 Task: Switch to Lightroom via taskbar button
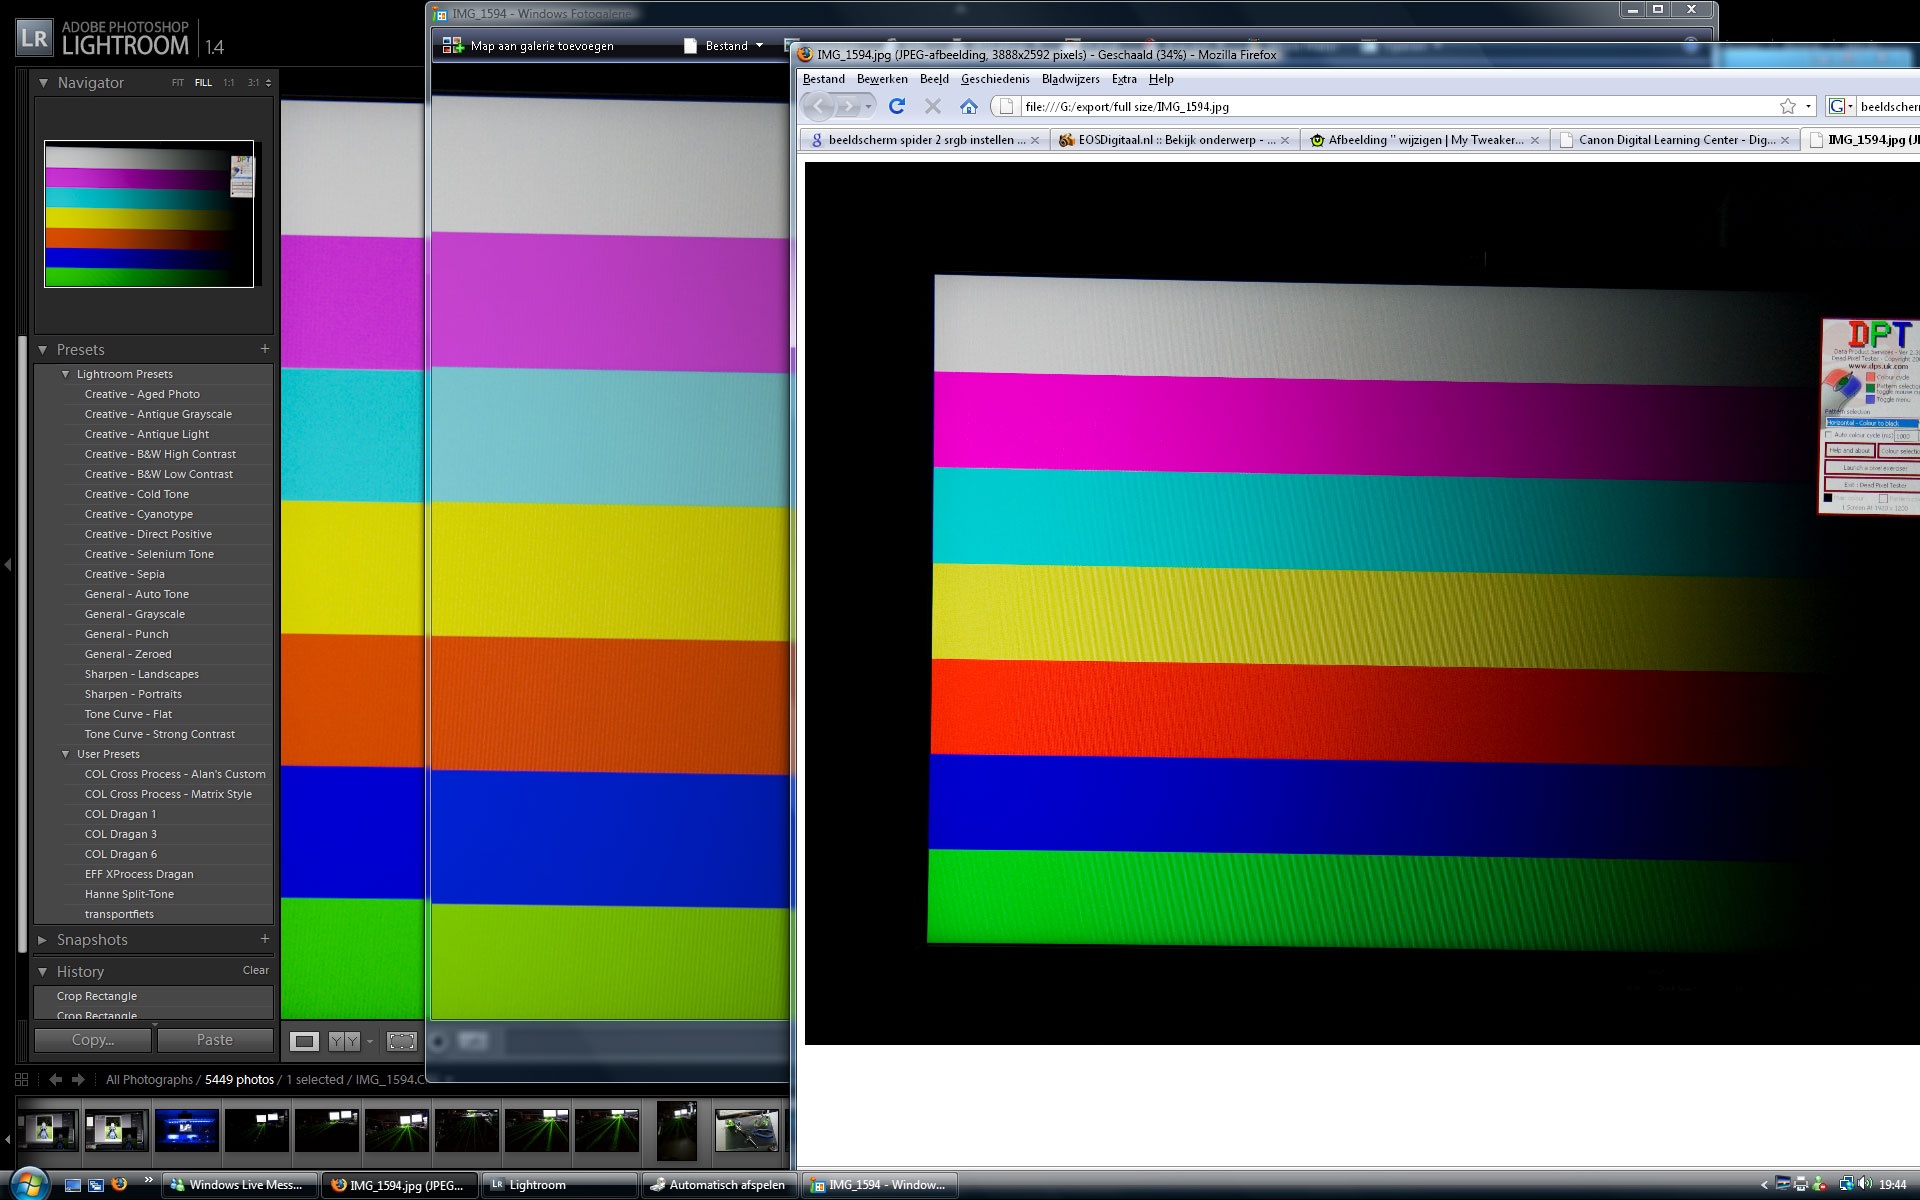559,1185
